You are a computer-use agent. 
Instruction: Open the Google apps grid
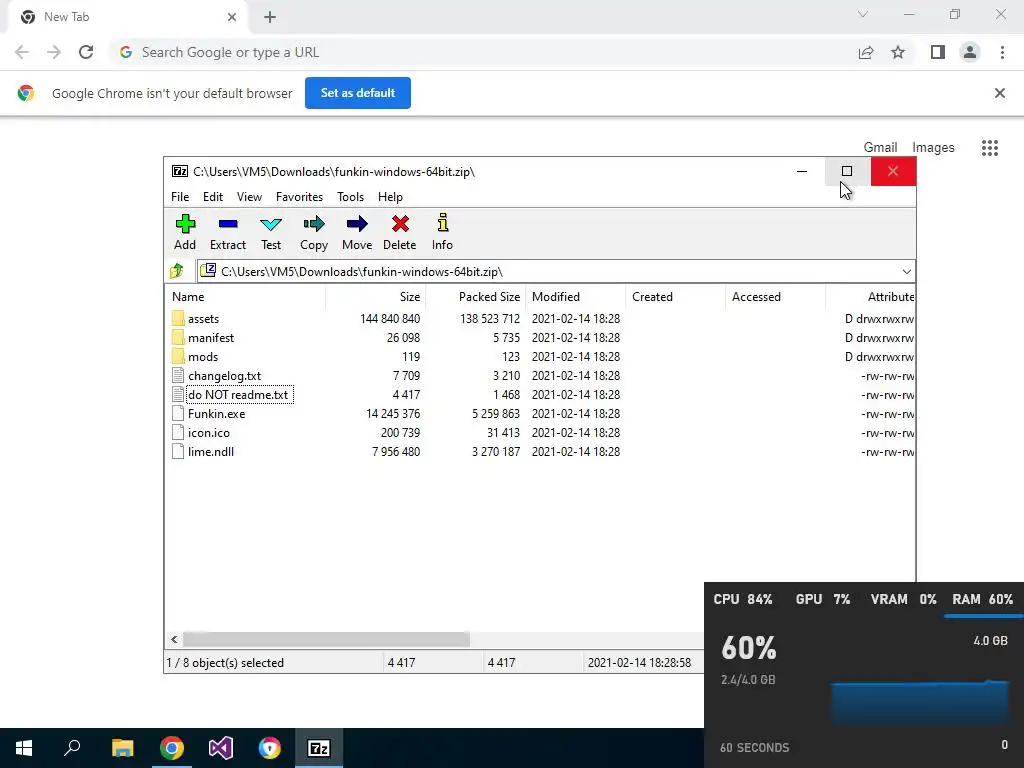click(x=990, y=148)
